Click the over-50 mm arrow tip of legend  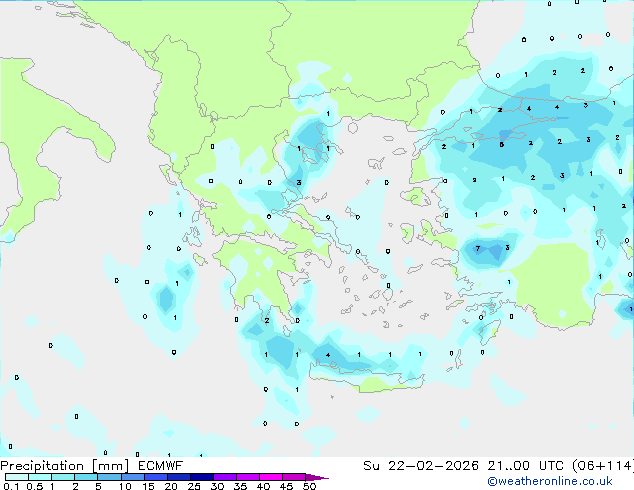pos(317,477)
